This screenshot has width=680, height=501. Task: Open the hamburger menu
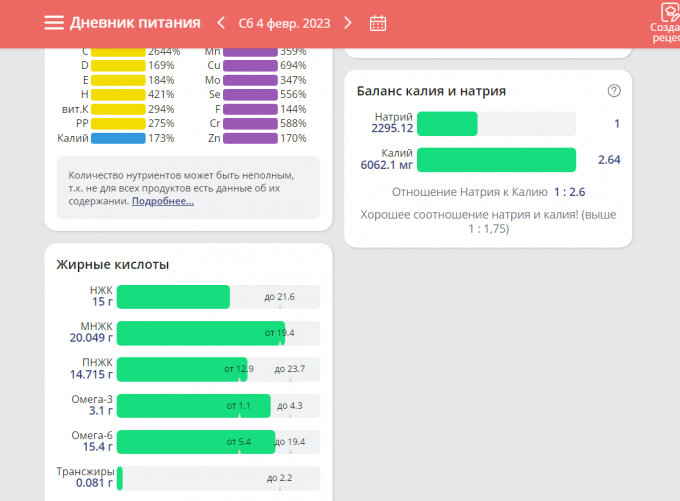(x=54, y=23)
